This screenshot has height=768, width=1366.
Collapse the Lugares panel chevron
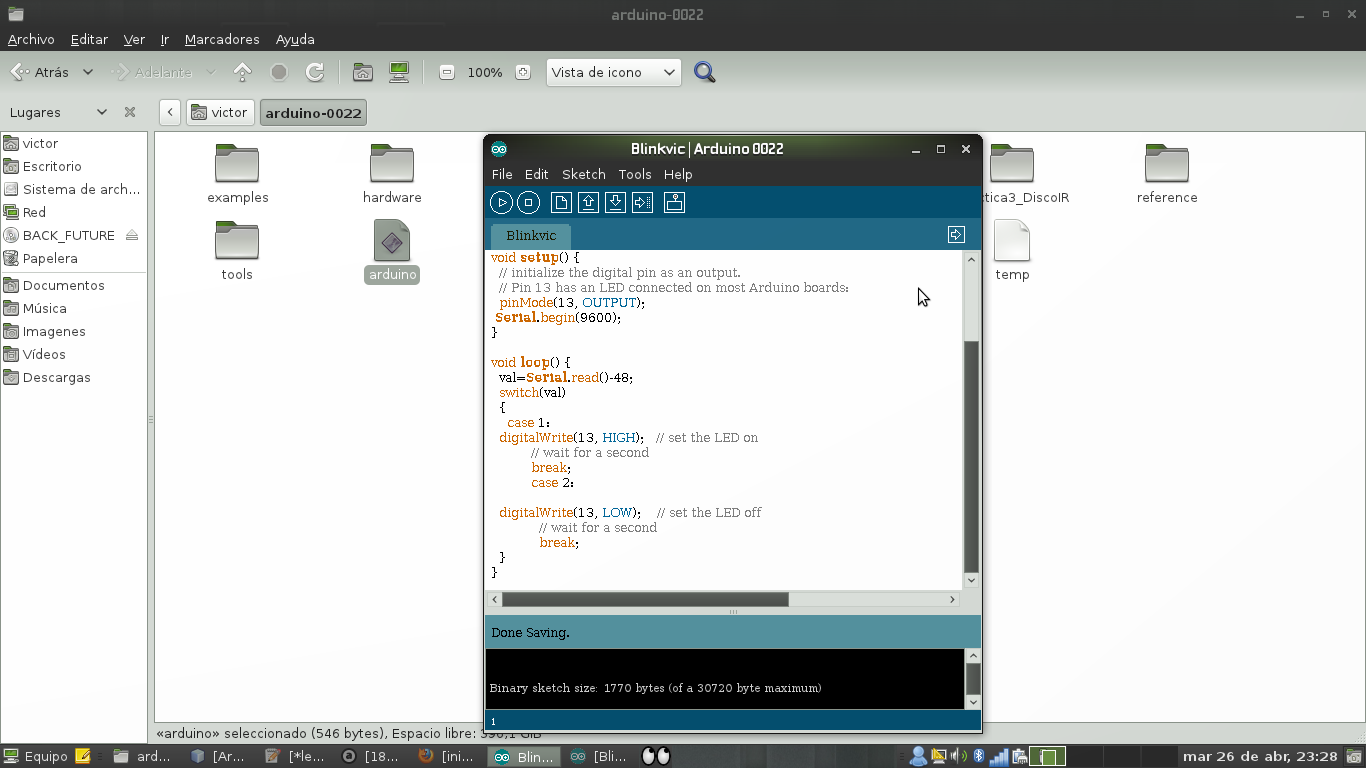tap(100, 112)
